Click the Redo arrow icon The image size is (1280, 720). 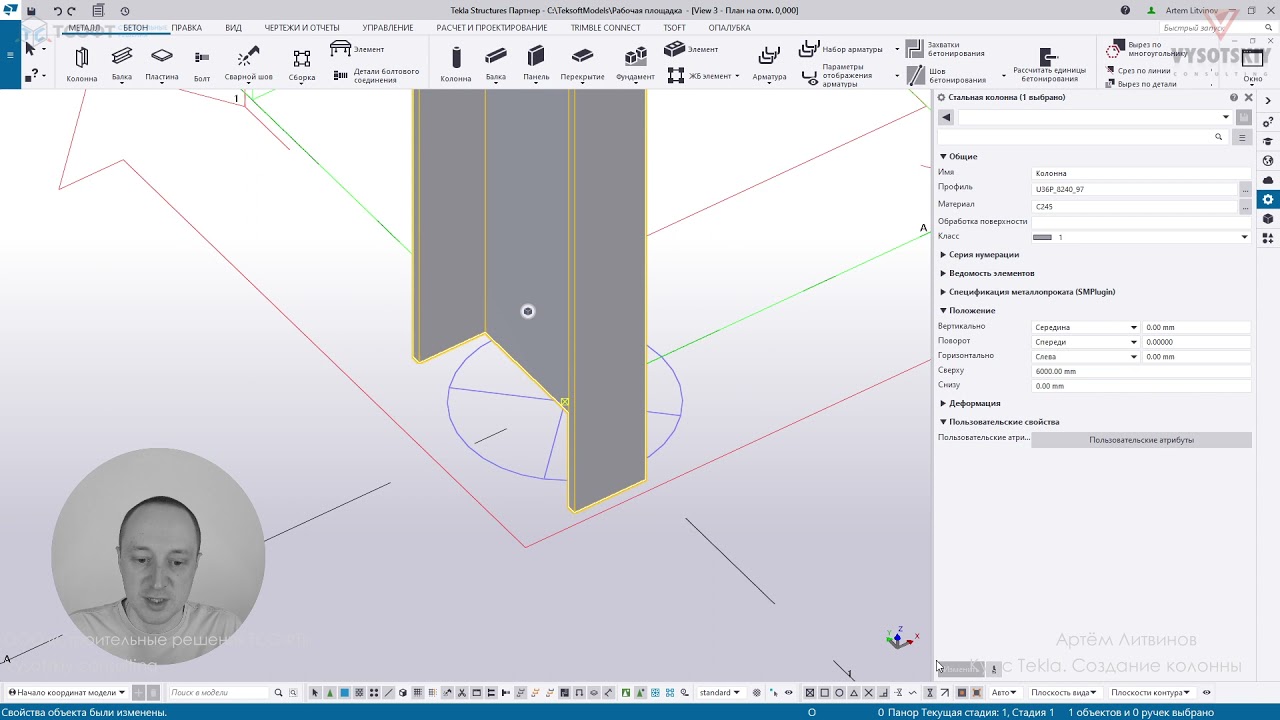point(71,11)
